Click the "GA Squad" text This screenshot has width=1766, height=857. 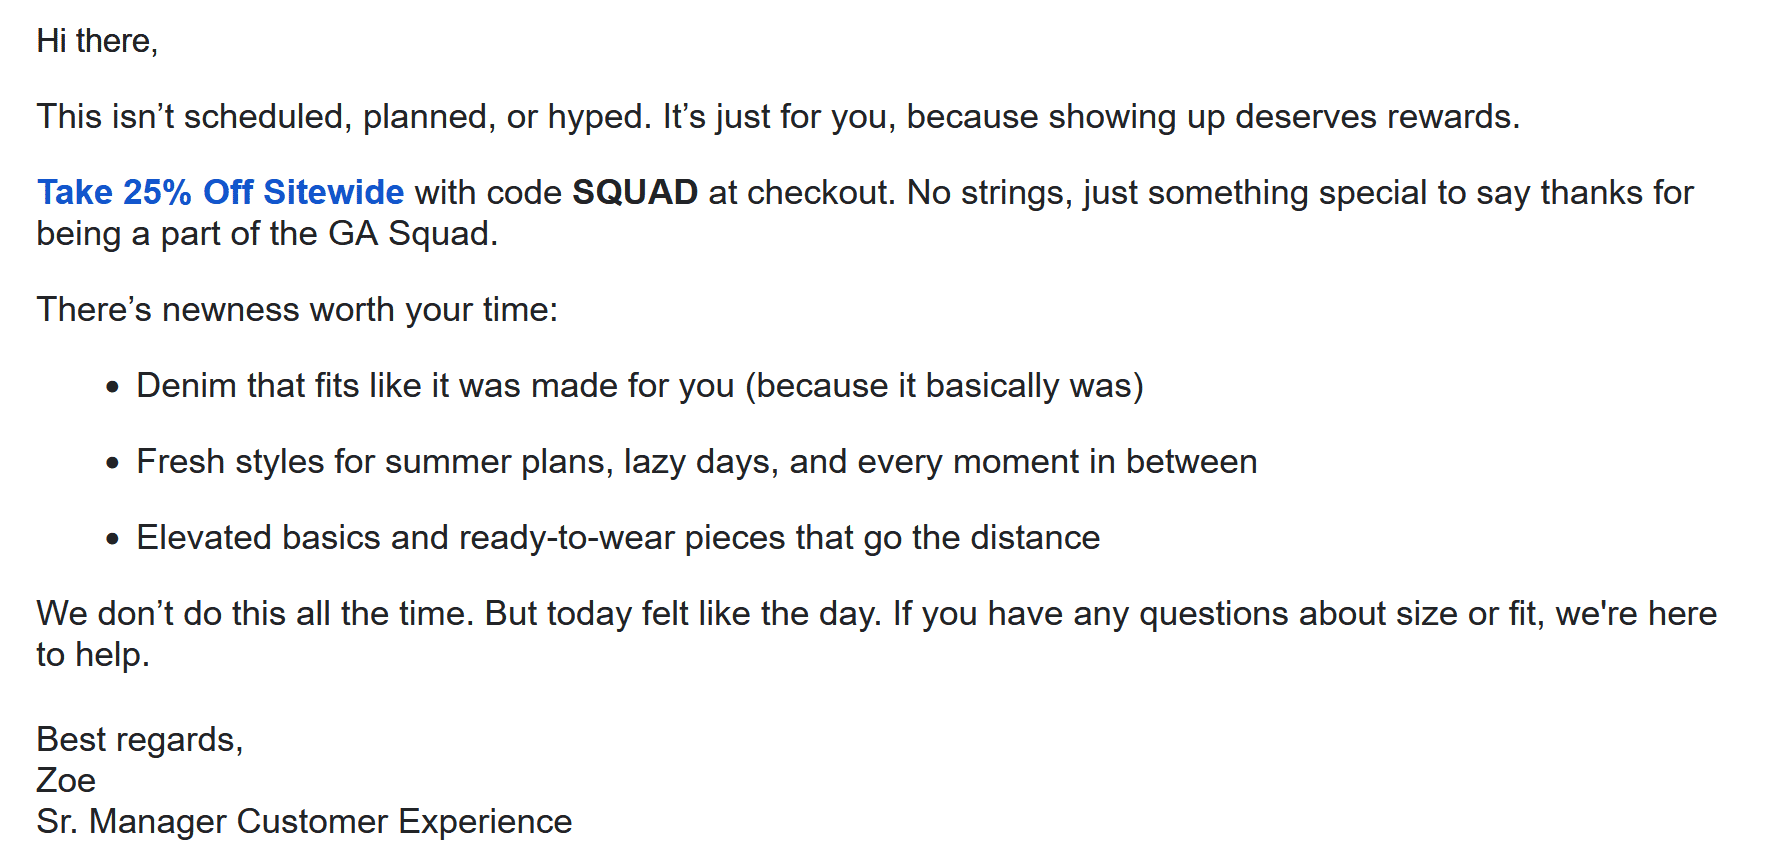tap(413, 234)
